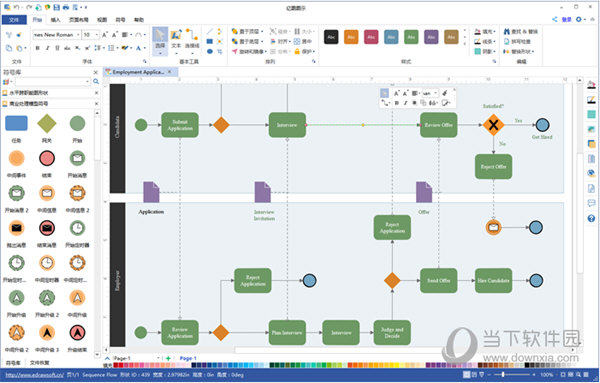600x383 pixels.
Task: Add a new page with green plus
Action: point(168,359)
